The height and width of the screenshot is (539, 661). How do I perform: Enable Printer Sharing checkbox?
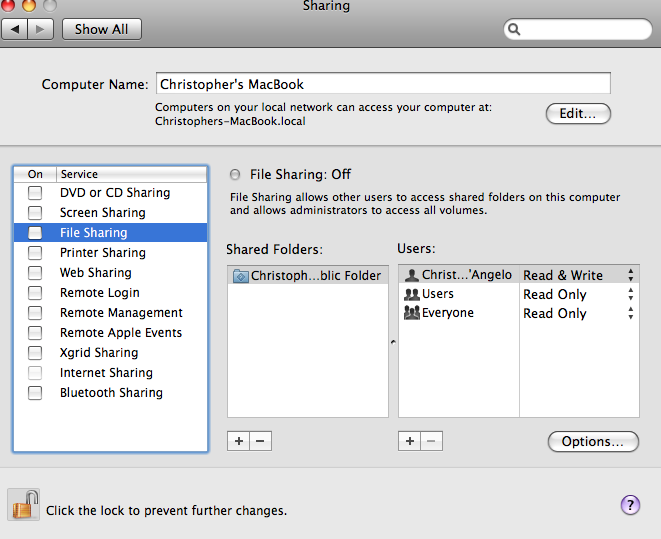(35, 252)
